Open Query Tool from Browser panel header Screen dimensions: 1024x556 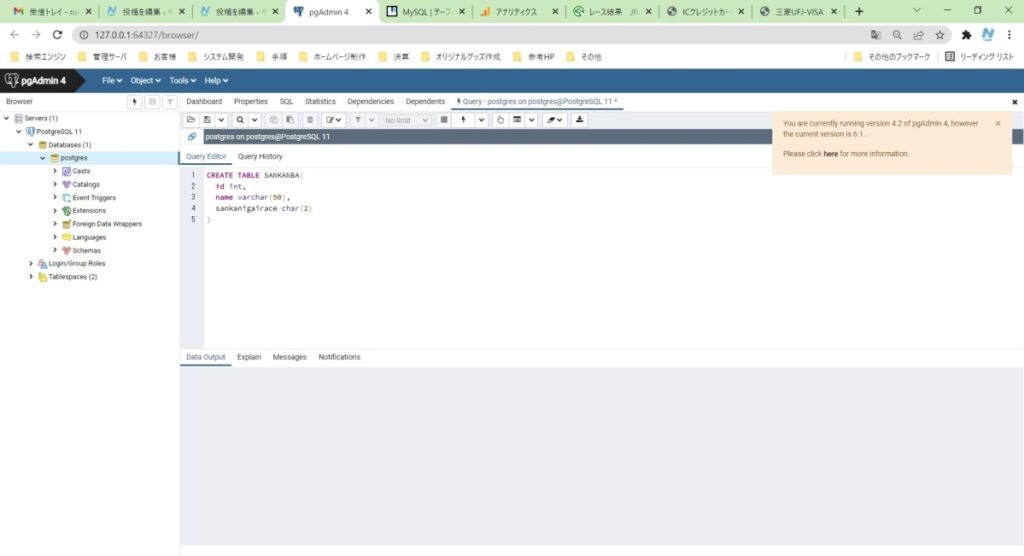[x=135, y=102]
